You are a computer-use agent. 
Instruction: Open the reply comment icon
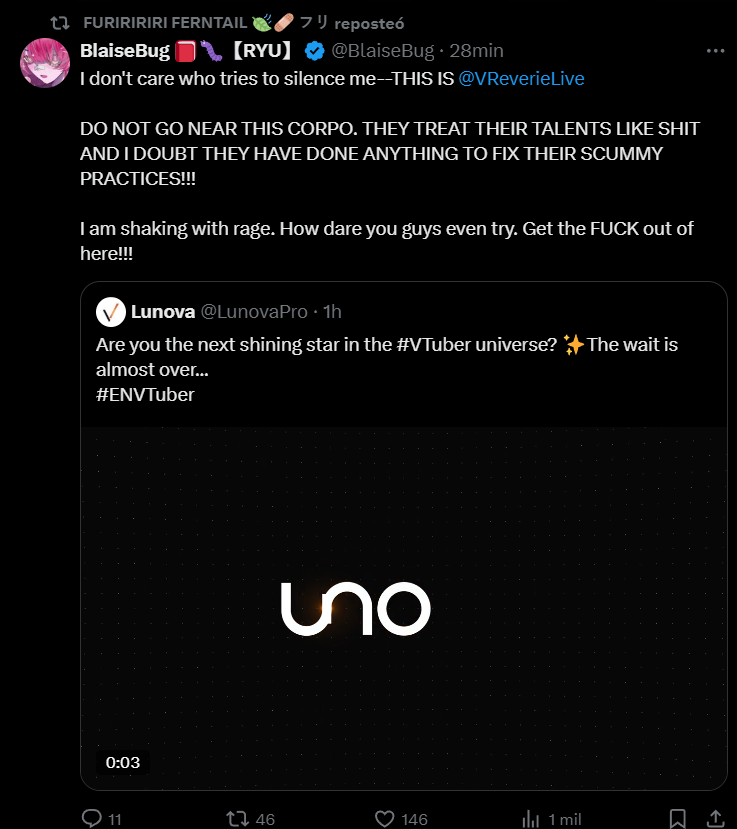coord(91,818)
